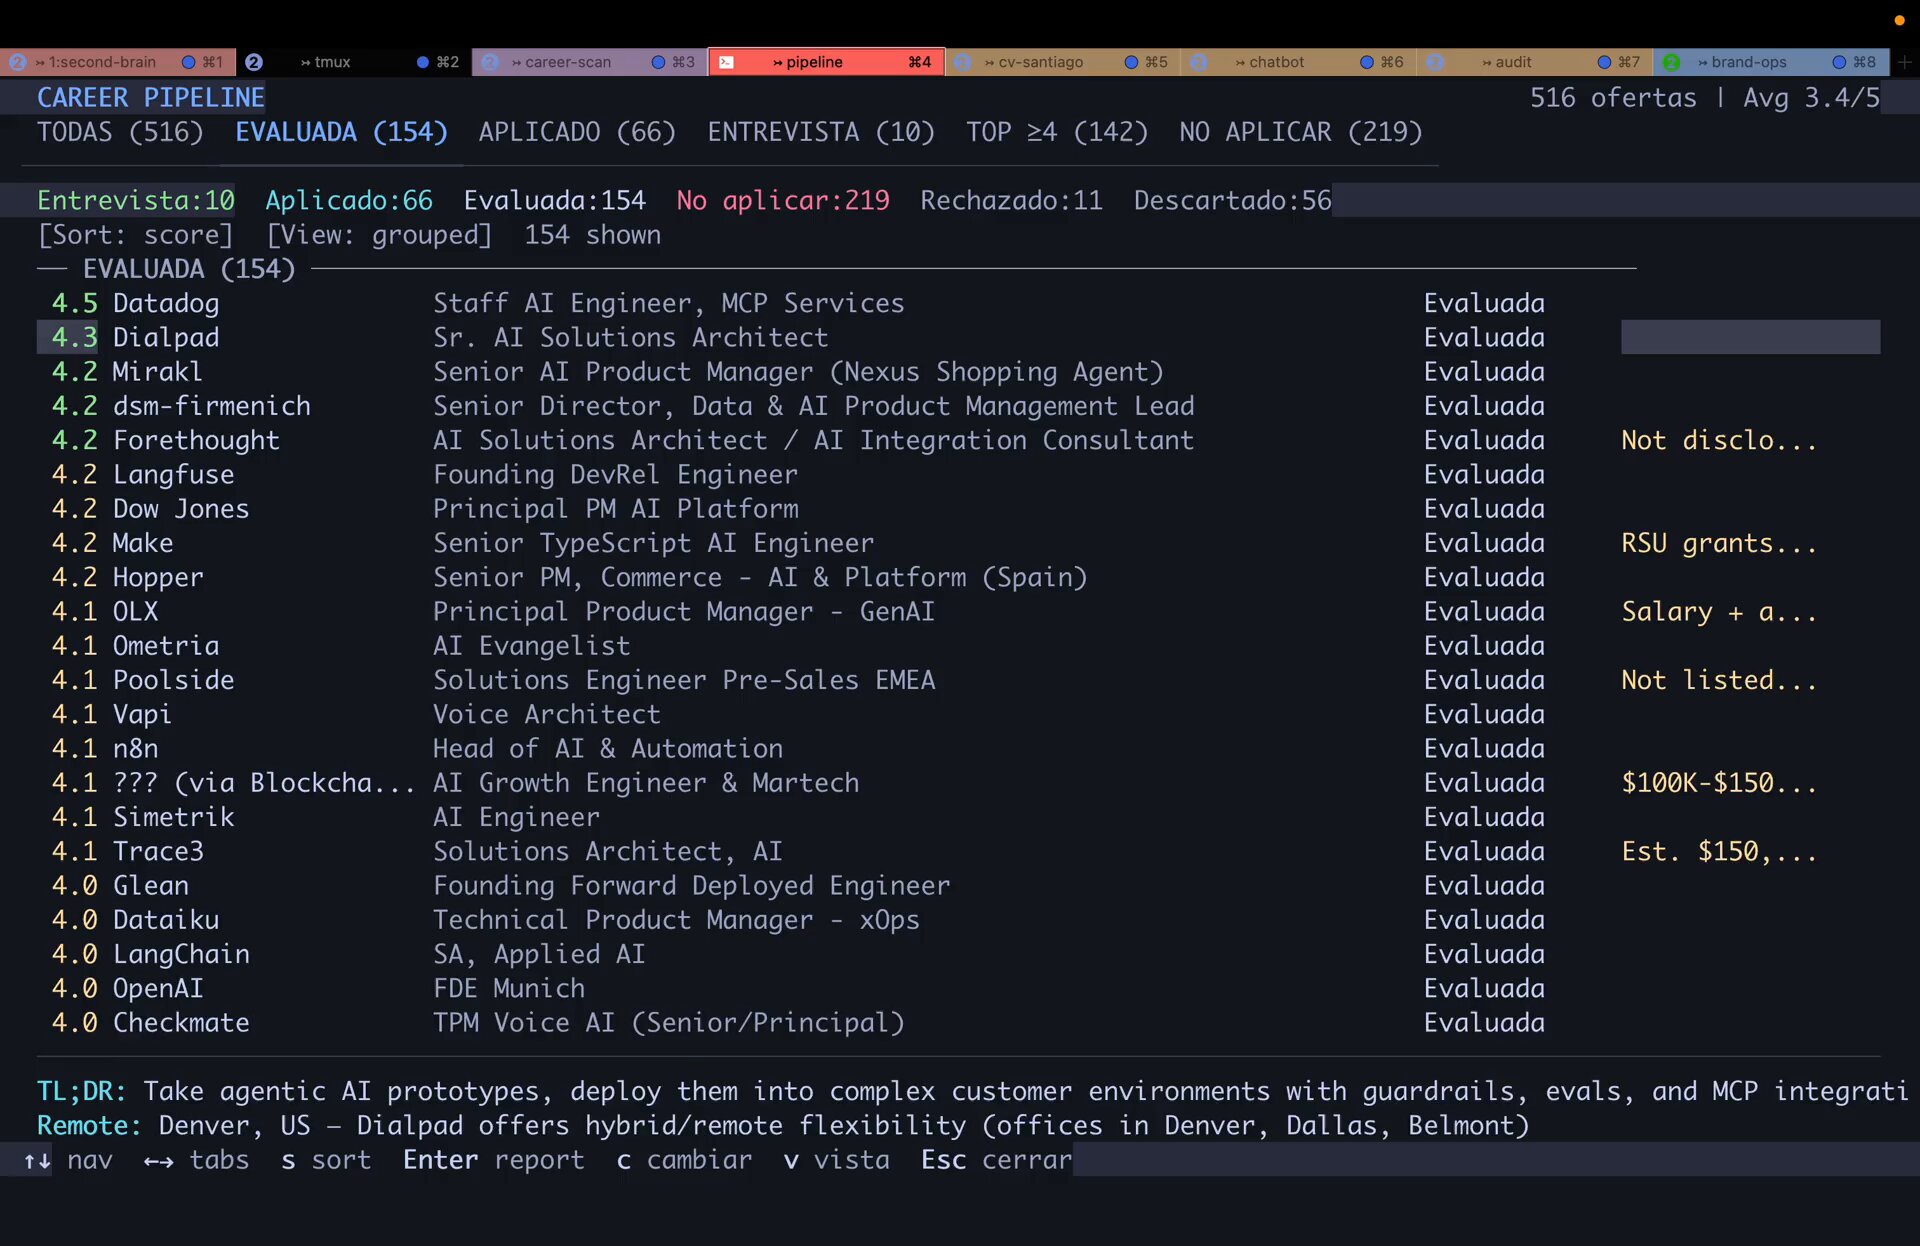This screenshot has height=1246, width=1920.
Task: Click the blue activity dot on chatbot tab
Action: [1366, 62]
